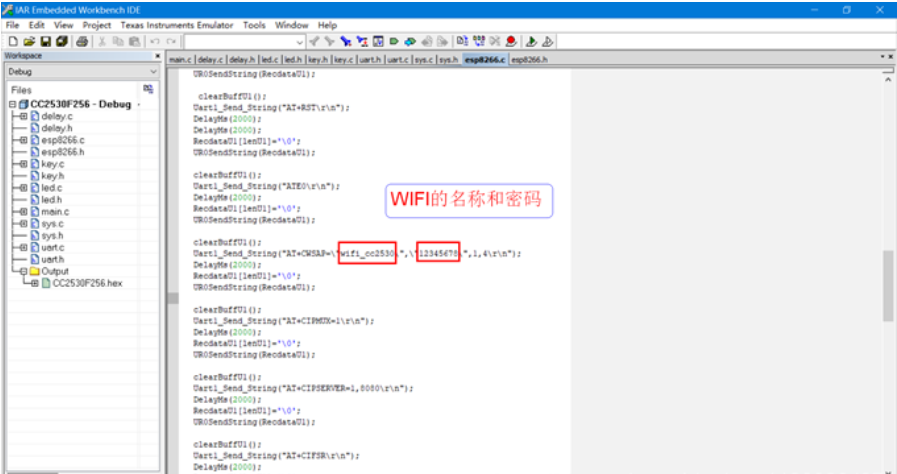Expand the main.c tree node
897x474 pixels.
tap(23, 212)
